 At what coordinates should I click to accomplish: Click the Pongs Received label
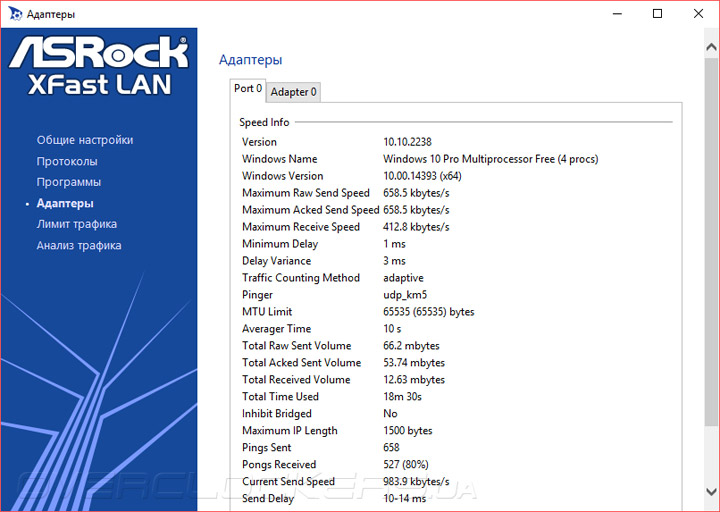(279, 465)
